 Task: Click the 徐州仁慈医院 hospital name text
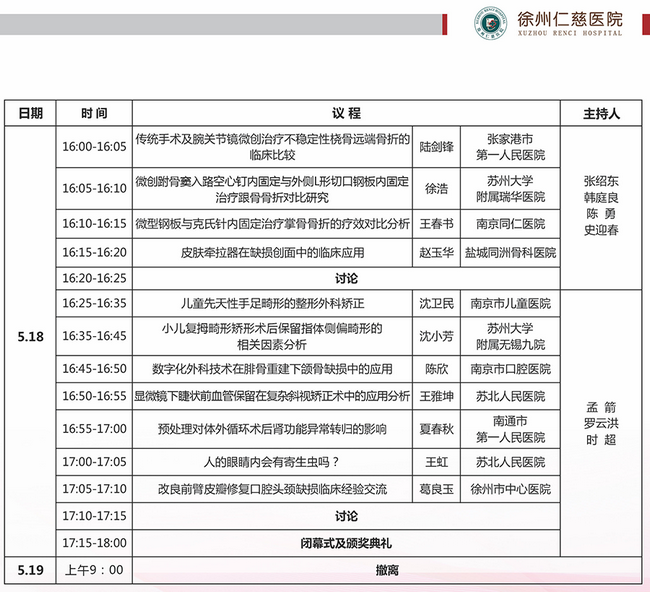pos(568,19)
